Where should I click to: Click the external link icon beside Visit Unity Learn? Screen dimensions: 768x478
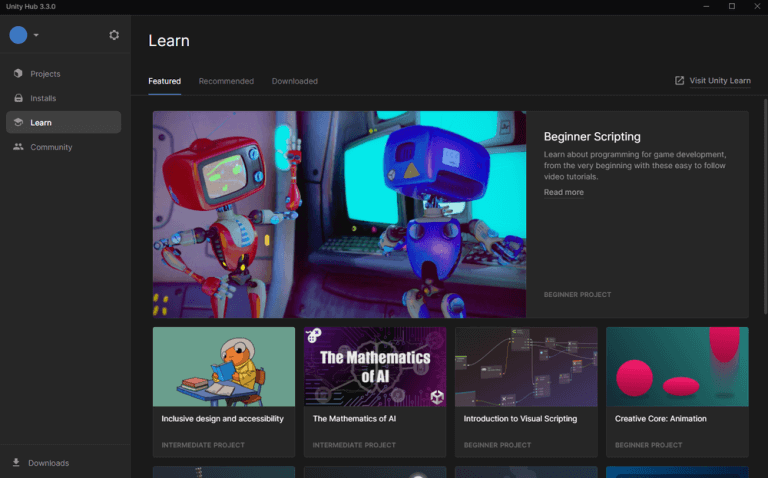click(680, 81)
